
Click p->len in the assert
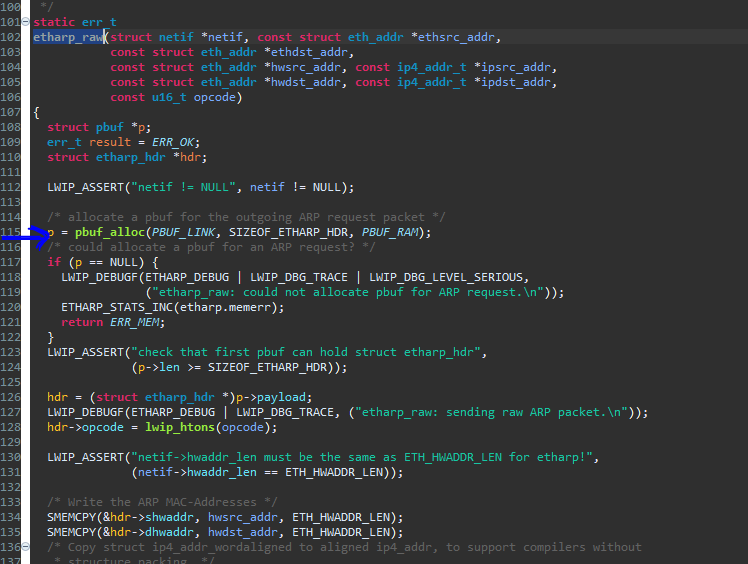pyautogui.click(x=159, y=367)
